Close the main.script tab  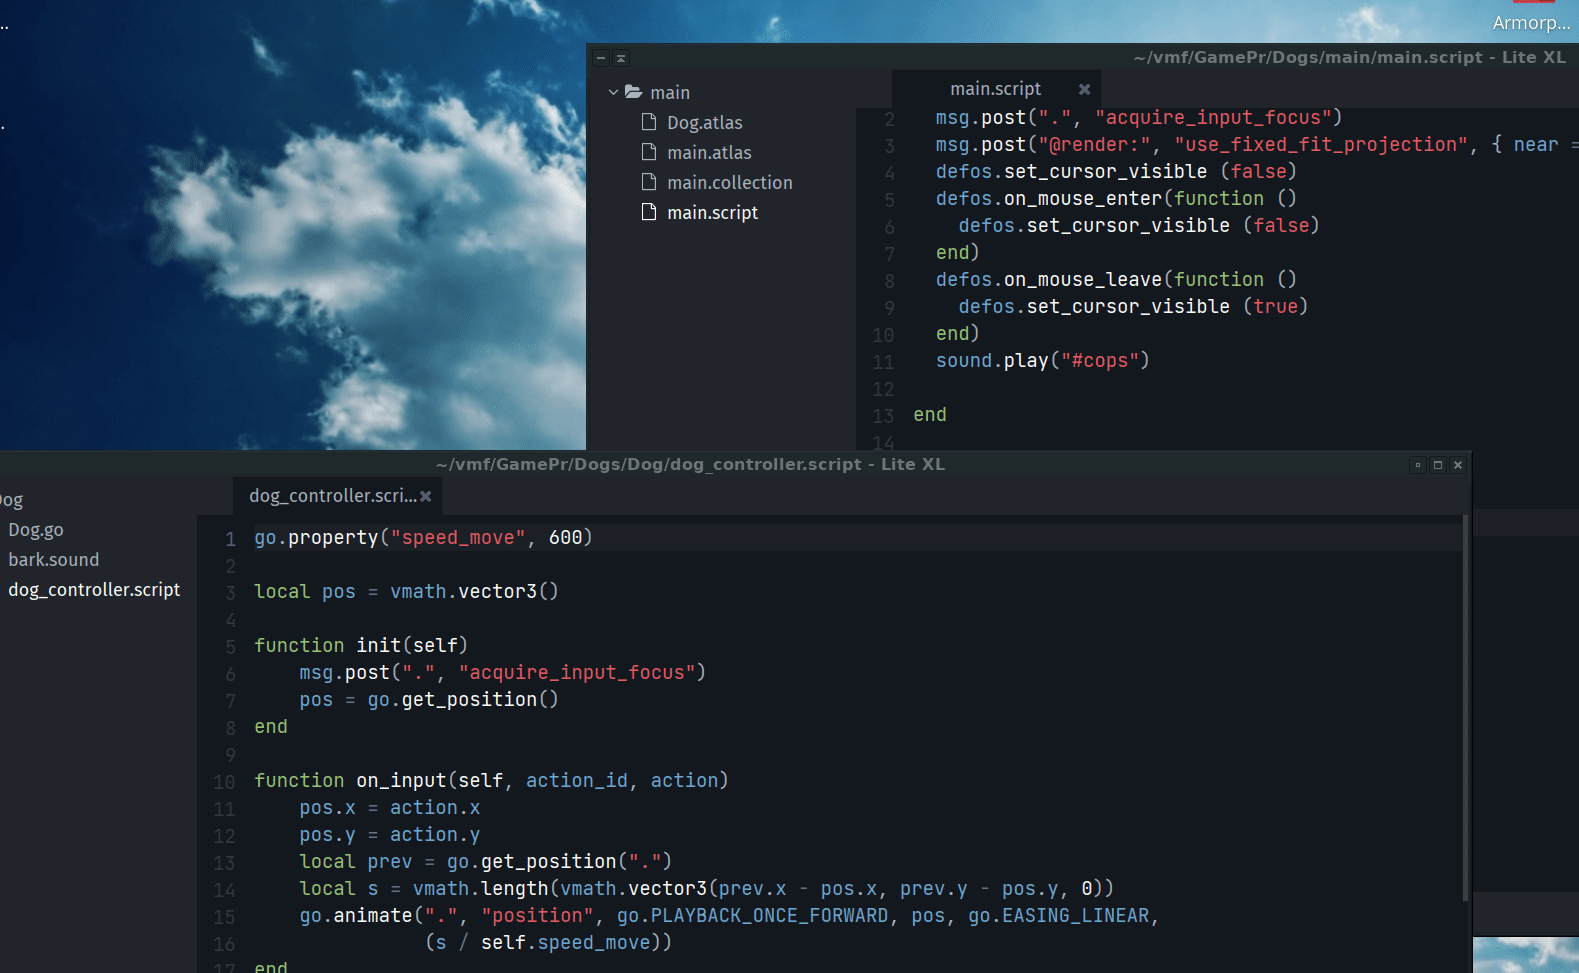click(x=1084, y=89)
